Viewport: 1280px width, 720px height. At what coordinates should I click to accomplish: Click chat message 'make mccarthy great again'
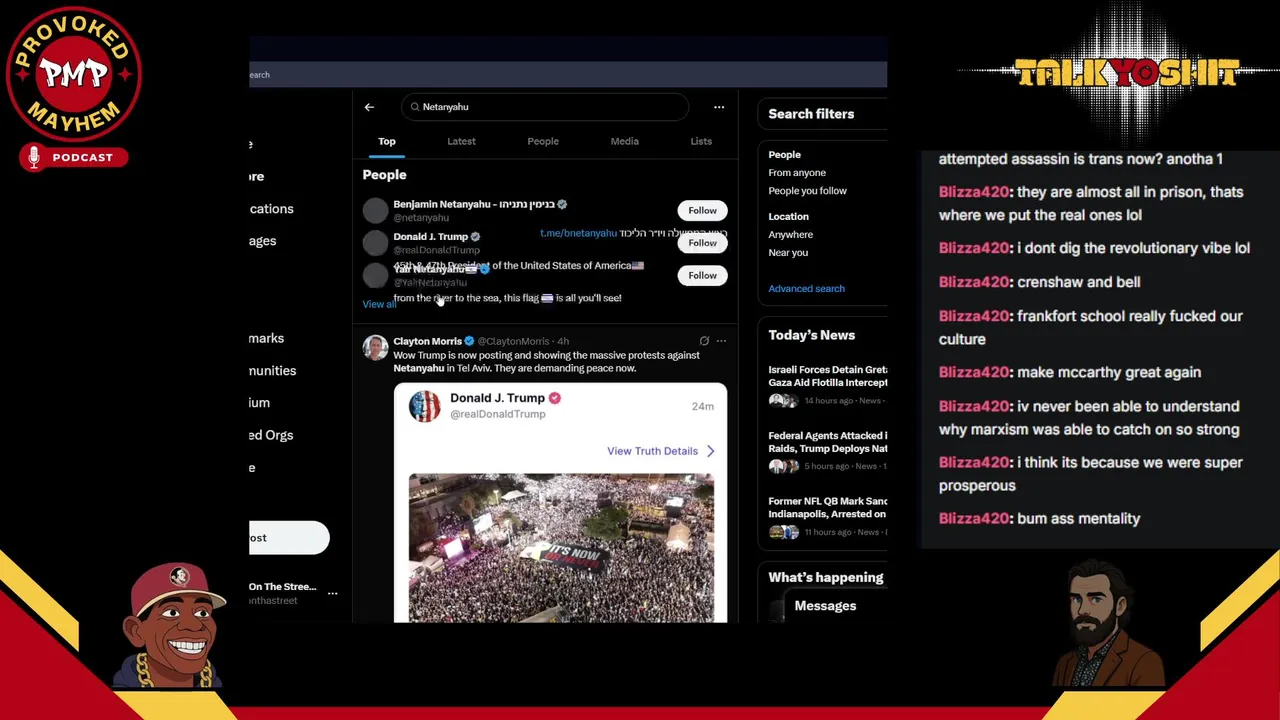coord(1070,372)
